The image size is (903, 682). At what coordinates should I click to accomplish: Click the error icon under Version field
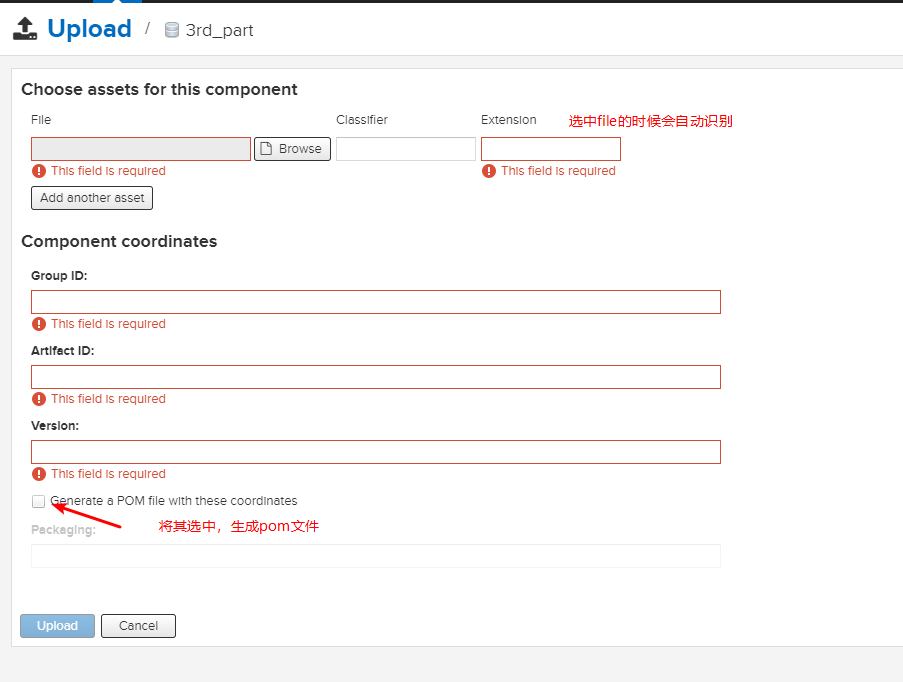tap(39, 474)
